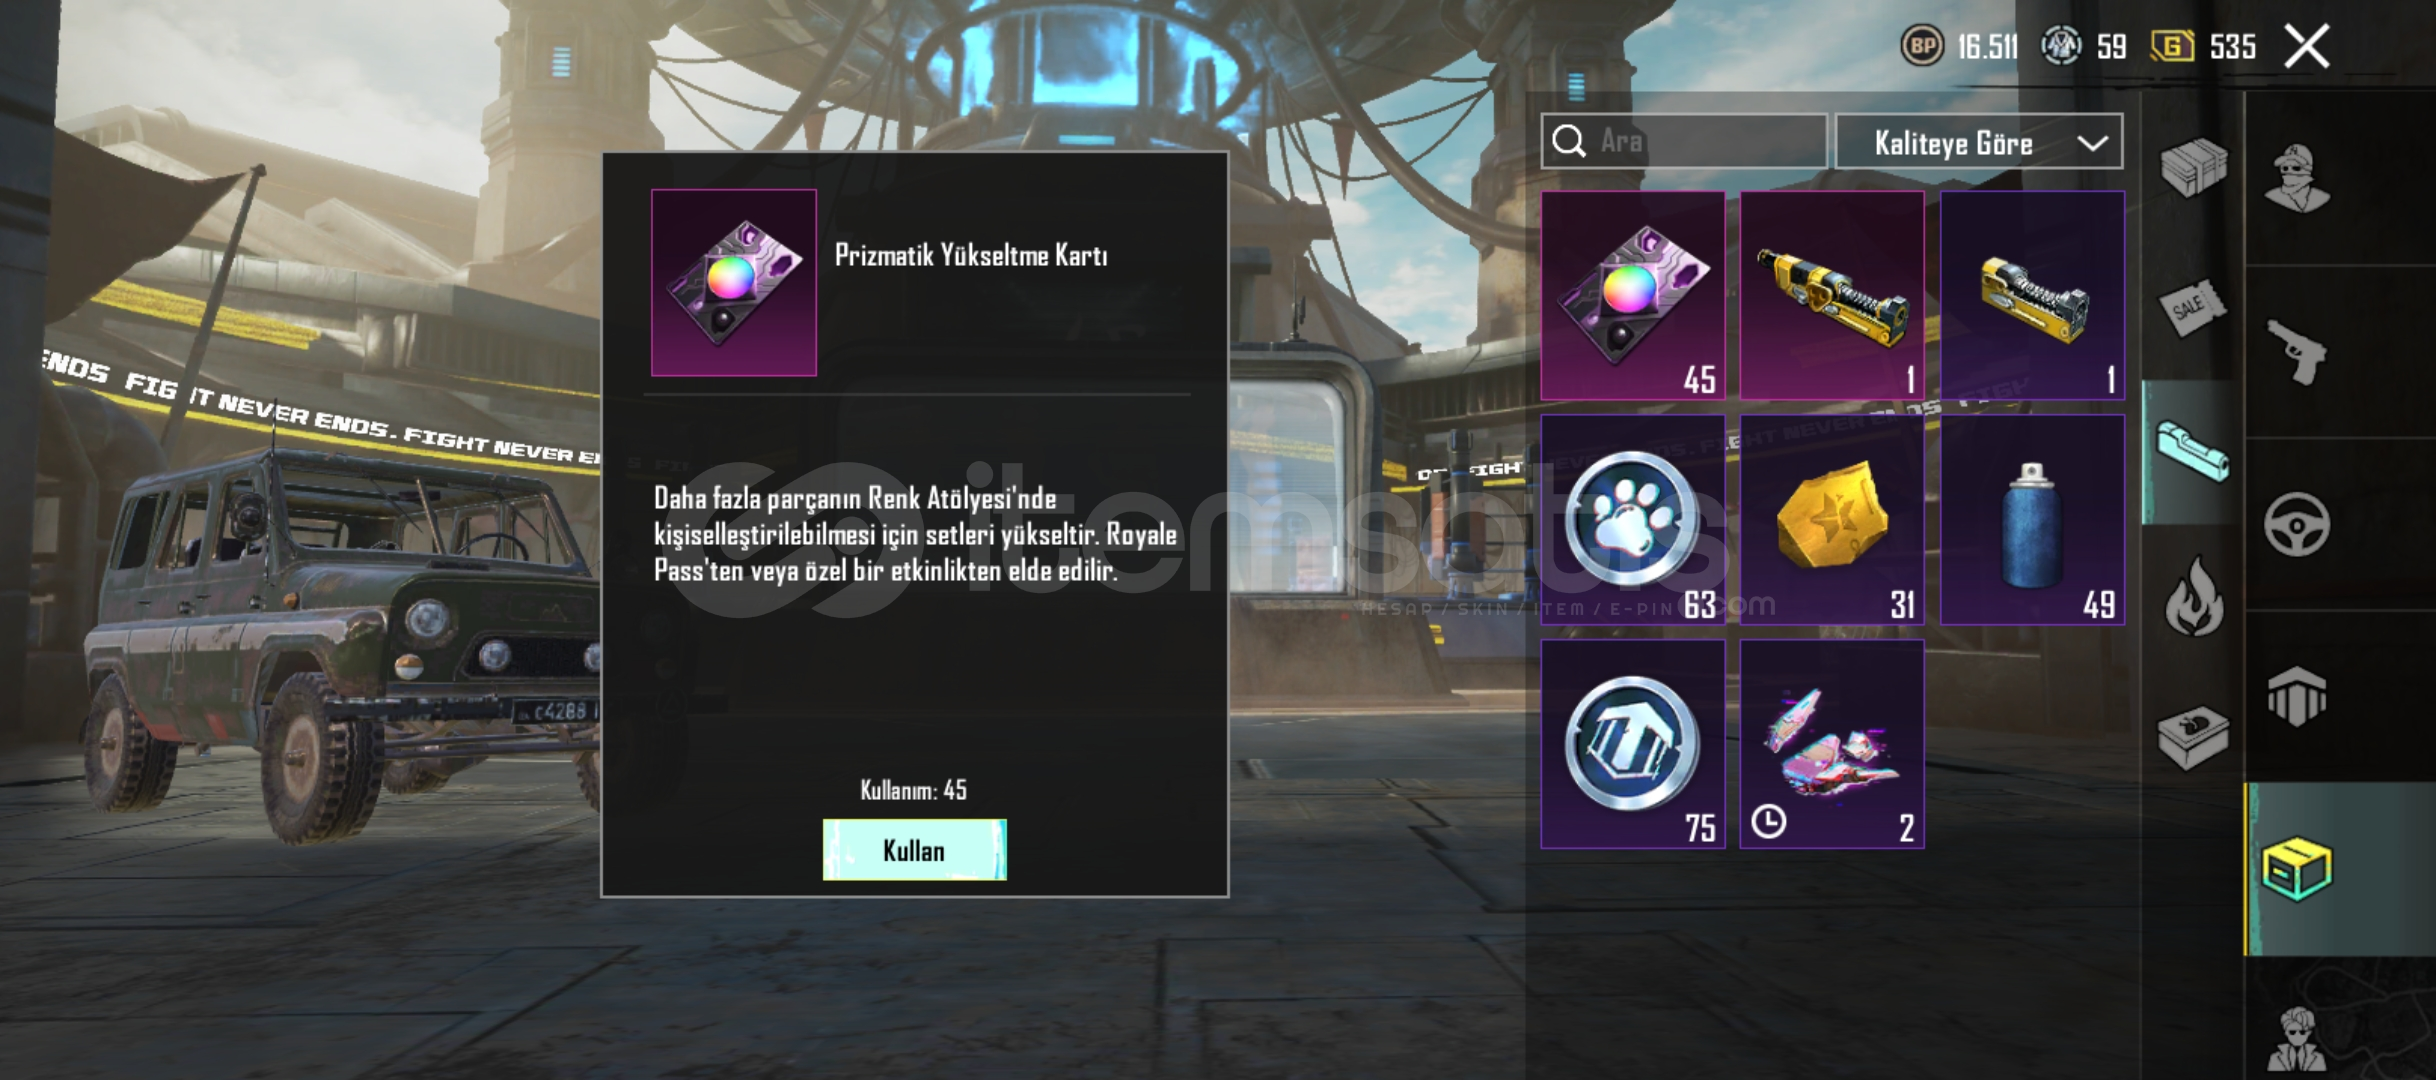Select the blue spray can item

pos(2032,520)
